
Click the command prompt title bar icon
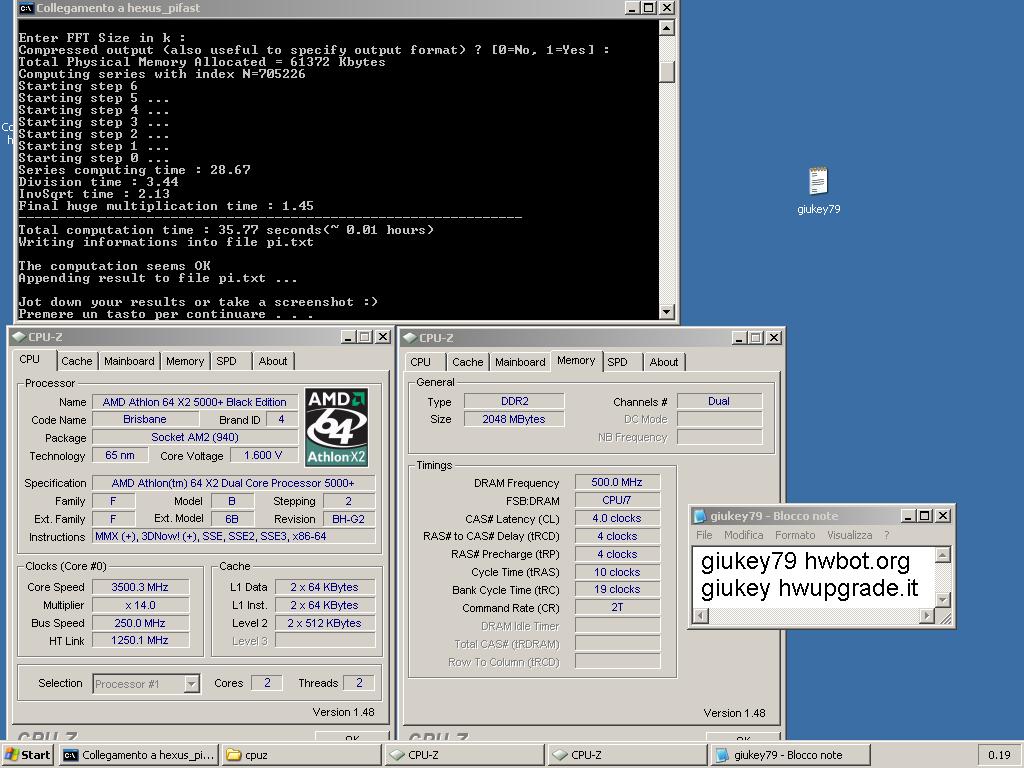[26, 8]
